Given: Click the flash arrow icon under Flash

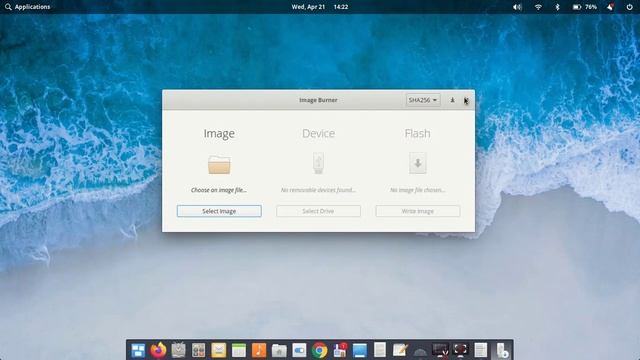Looking at the screenshot, I should pyautogui.click(x=418, y=163).
